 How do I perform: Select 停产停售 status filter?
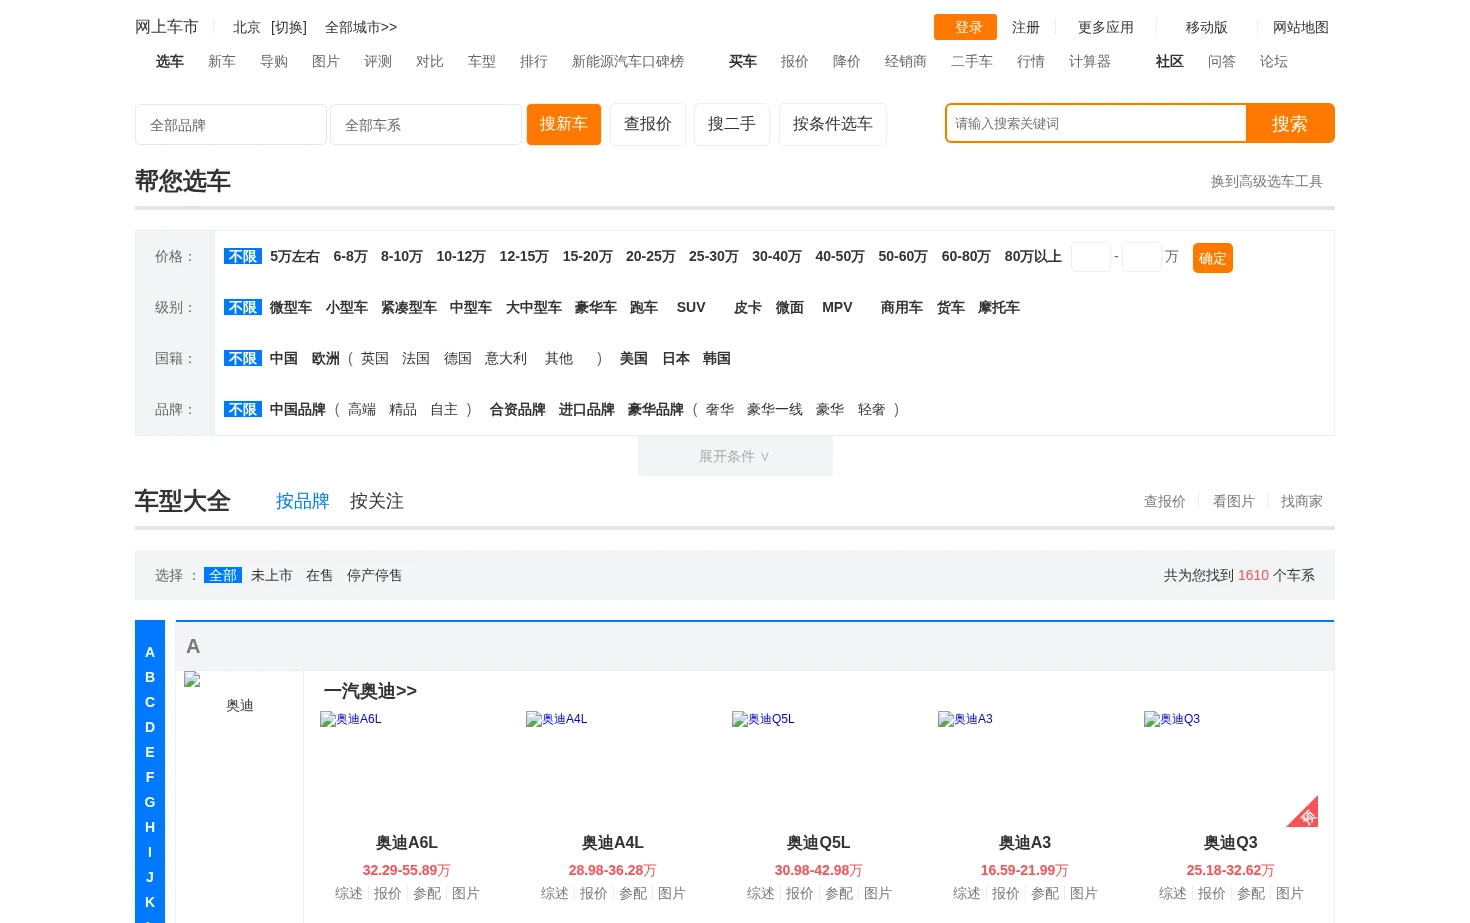pos(375,575)
